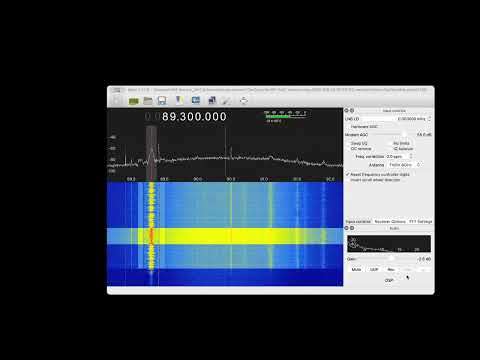Image resolution: width=480 pixels, height=360 pixels.
Task: Click the pencil toolbar icon
Action: pos(226,100)
